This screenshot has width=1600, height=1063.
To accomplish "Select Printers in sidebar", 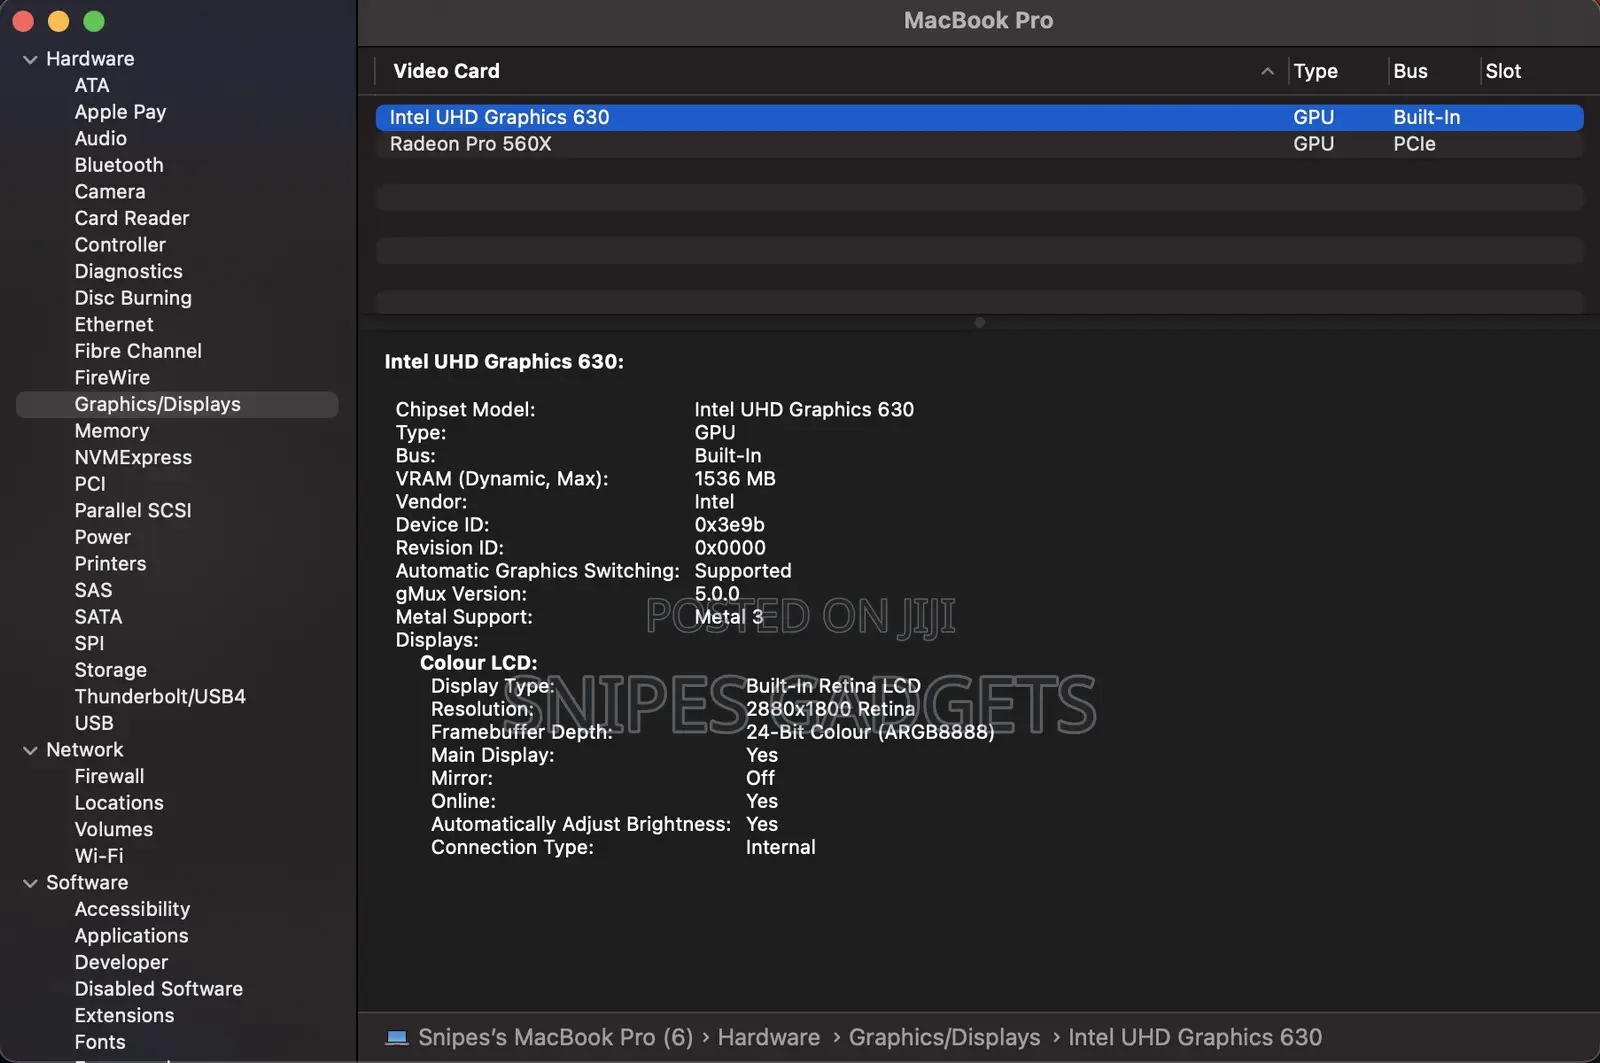I will tap(110, 564).
